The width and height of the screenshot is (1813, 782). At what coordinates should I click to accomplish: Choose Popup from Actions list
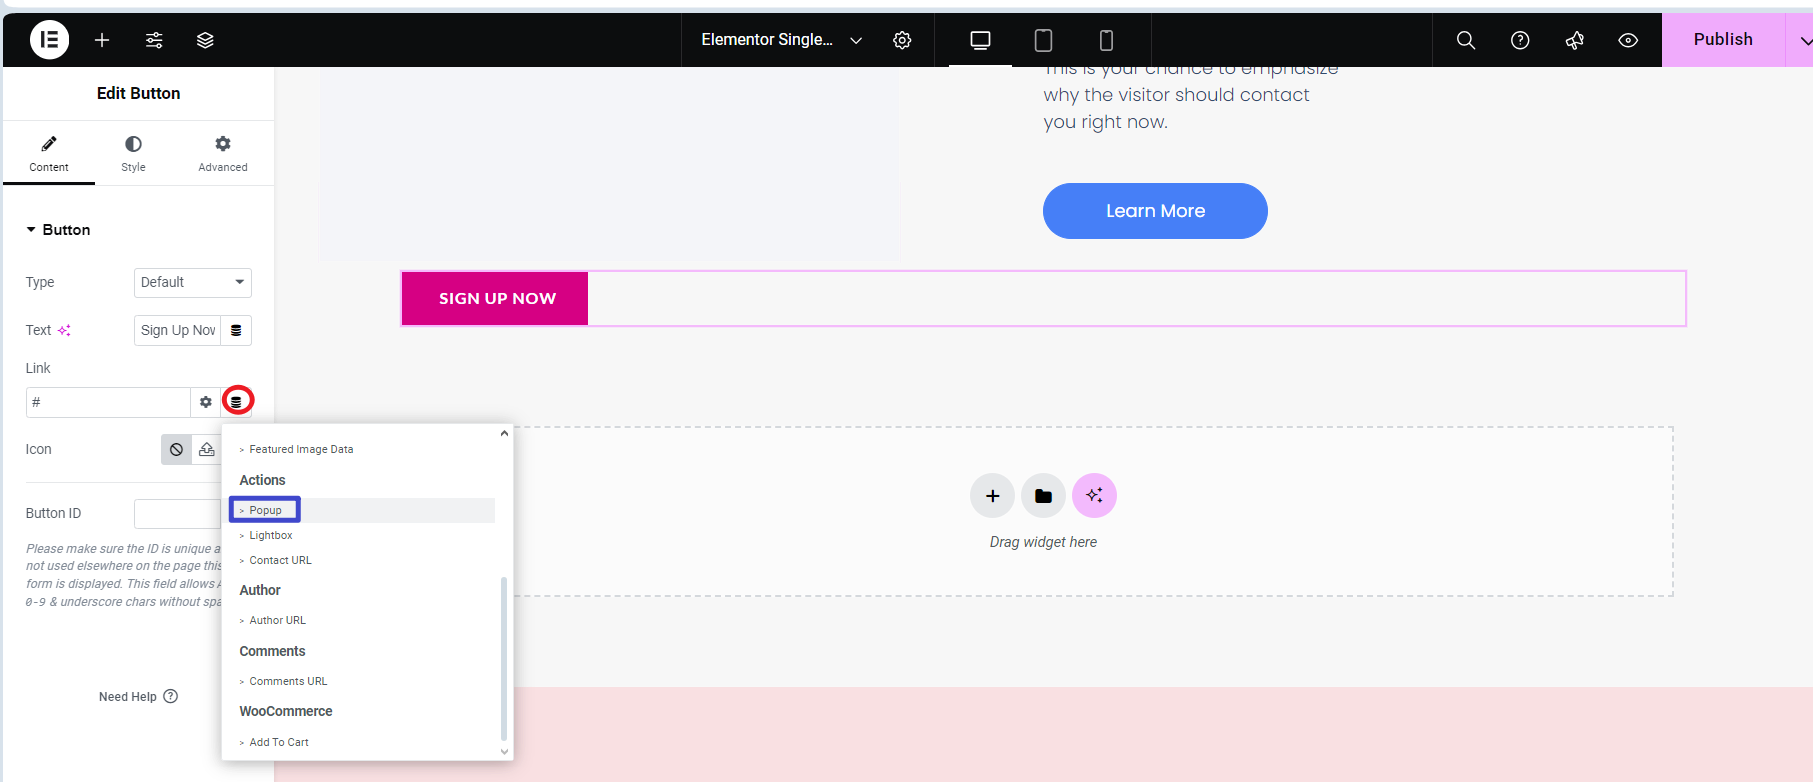[266, 510]
